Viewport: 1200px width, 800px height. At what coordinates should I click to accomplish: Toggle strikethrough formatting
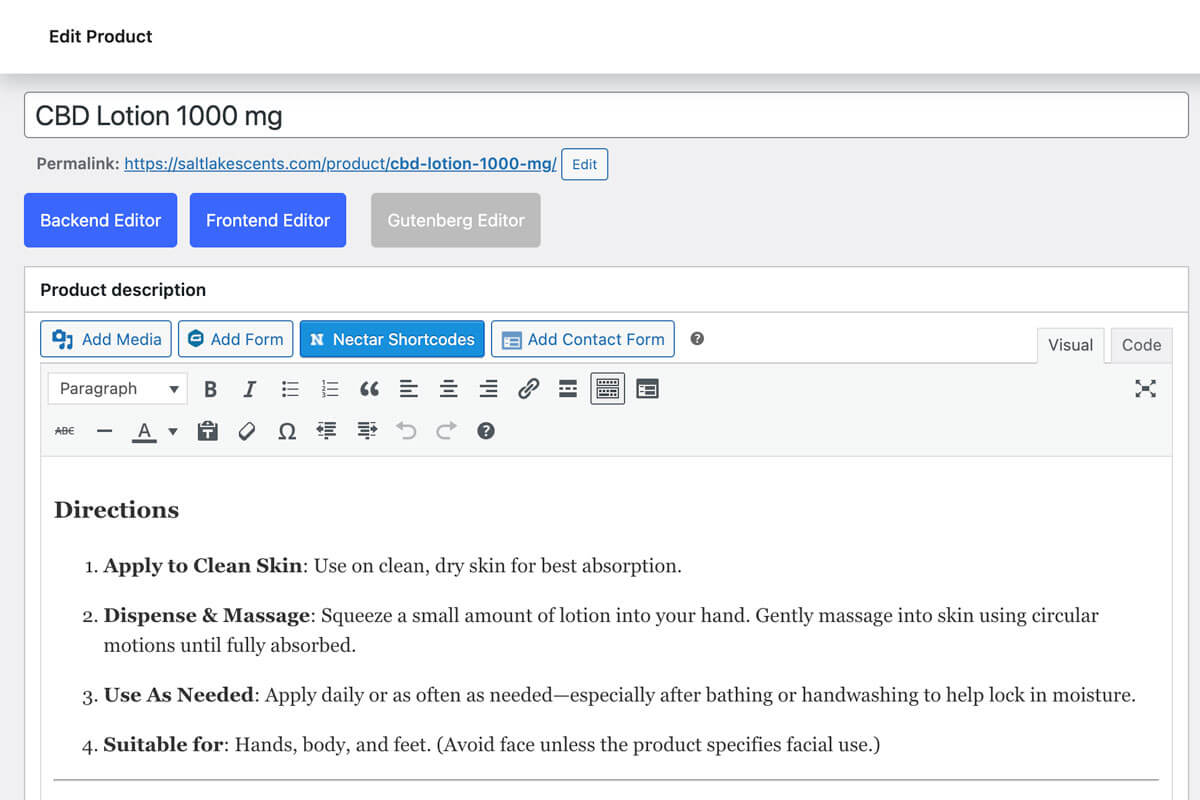[x=64, y=431]
